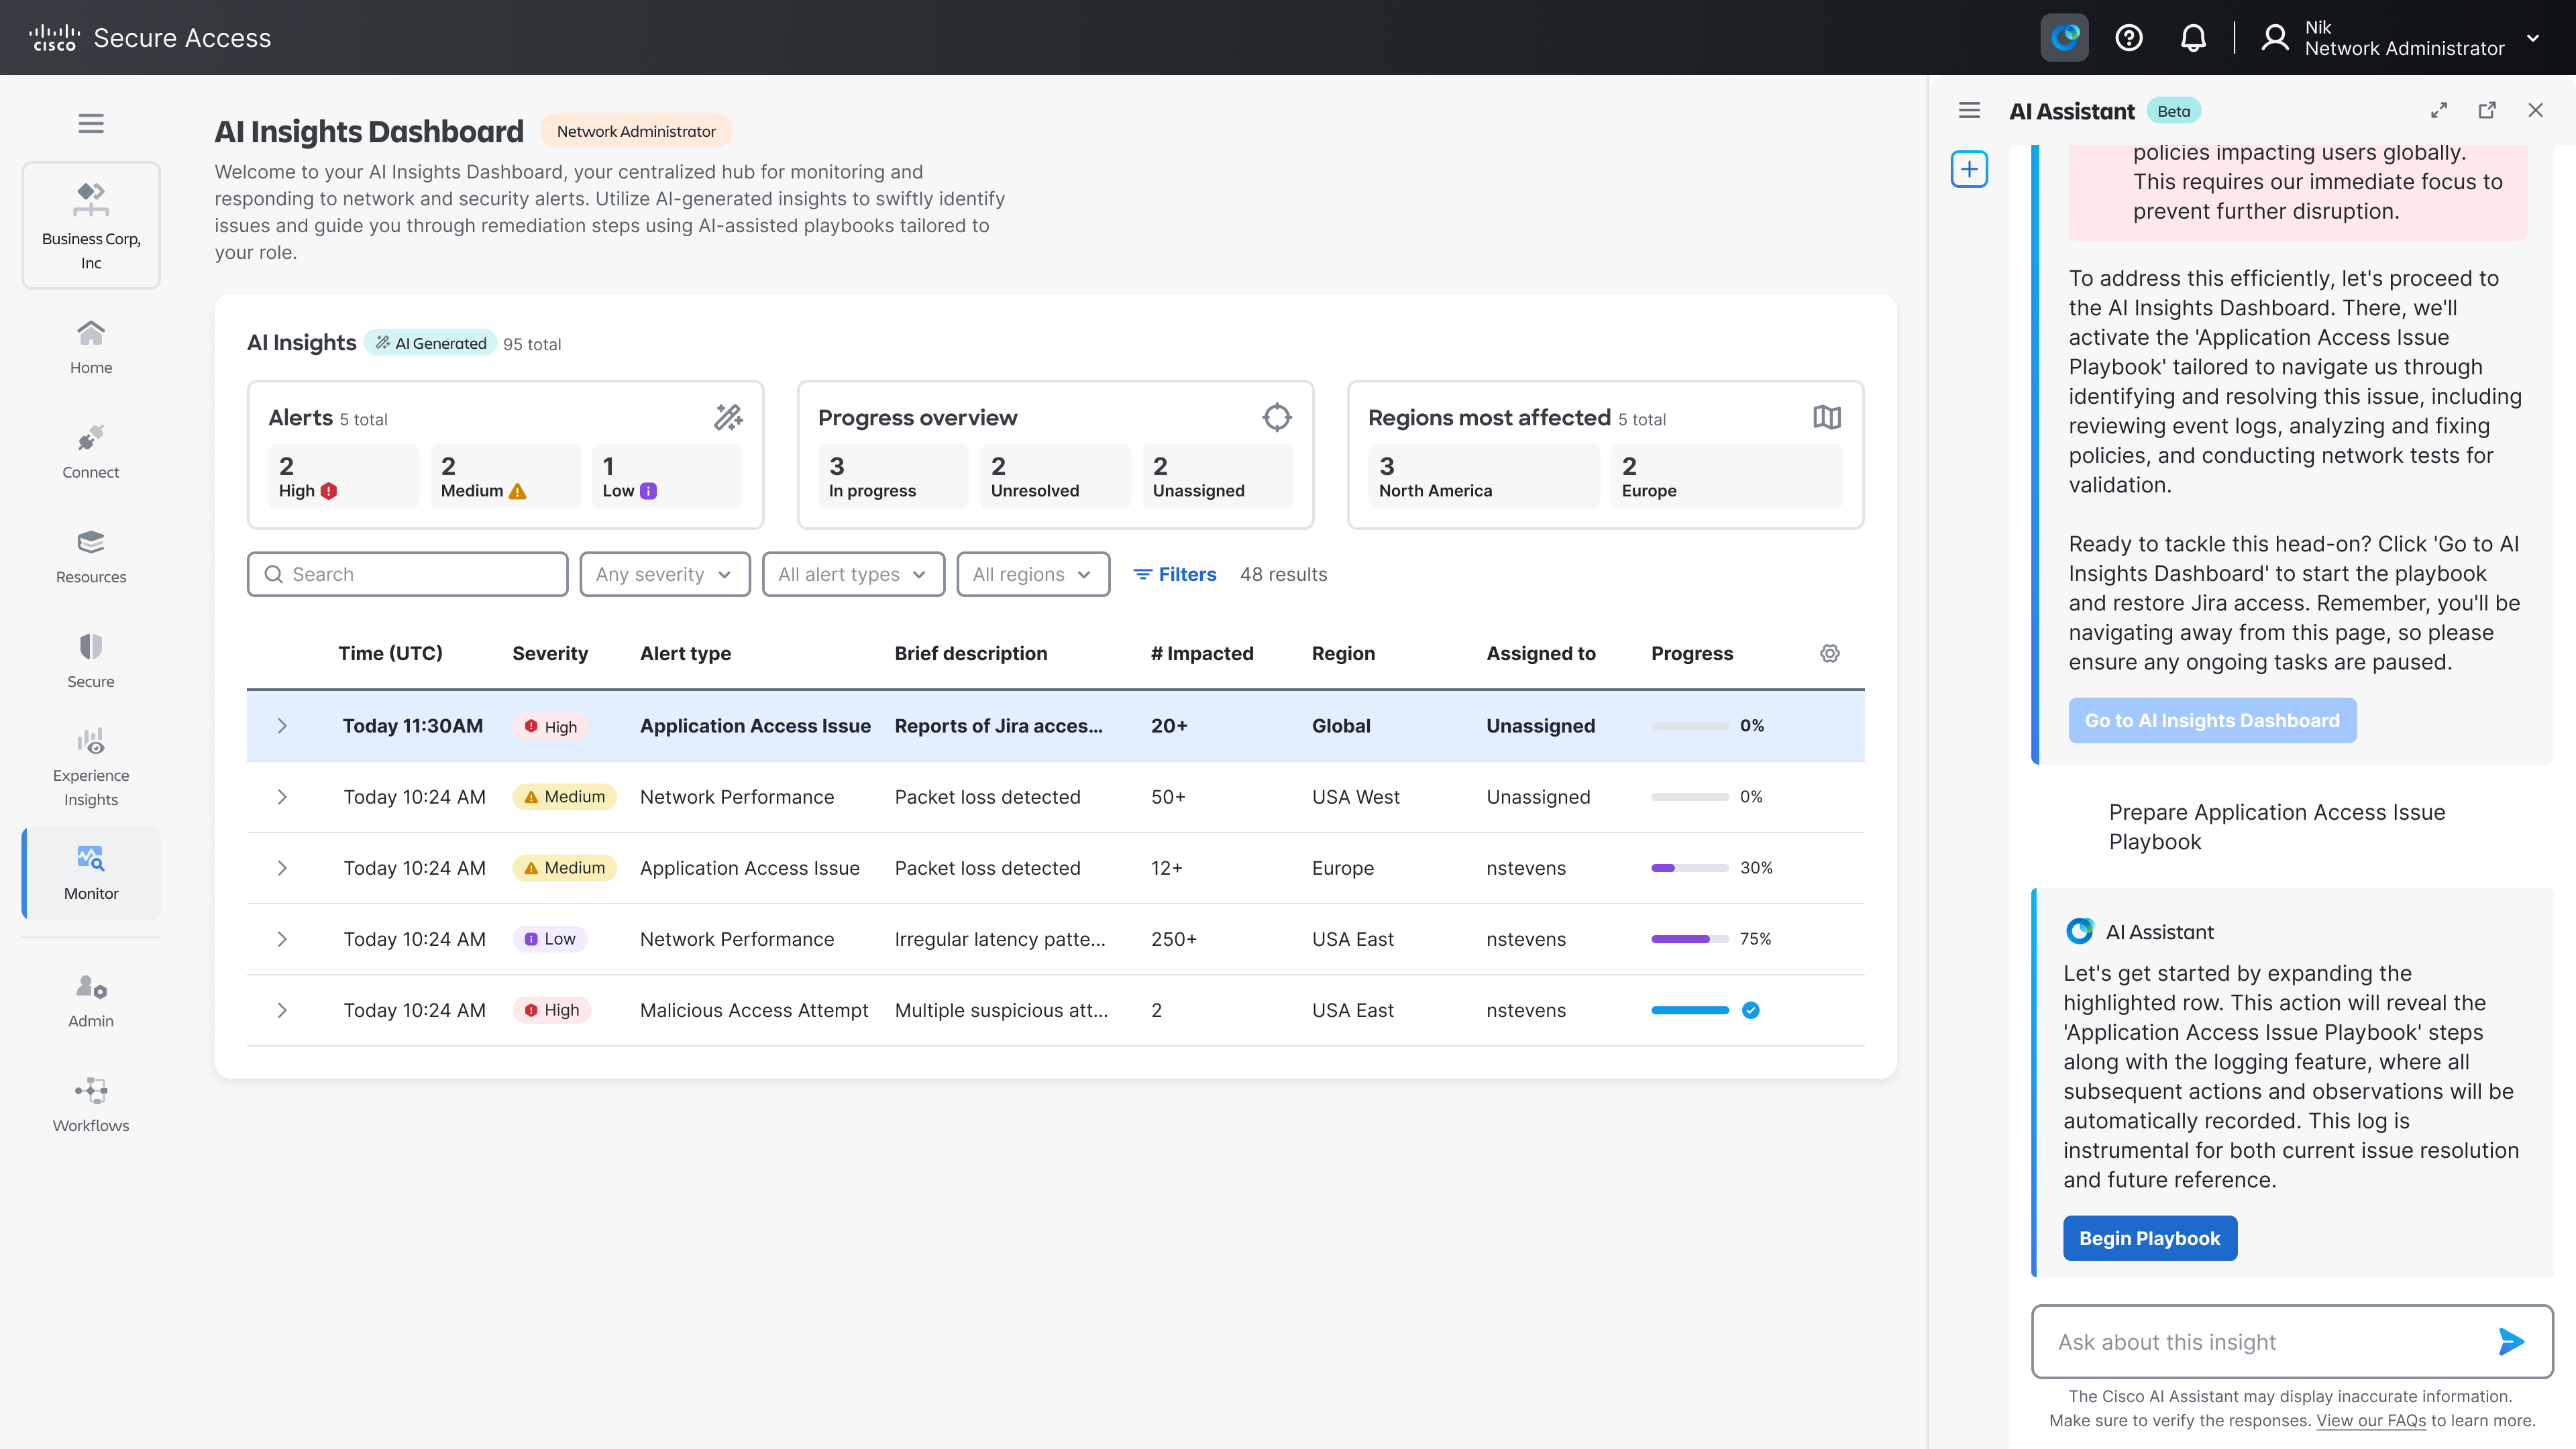Screen dimensions: 2576x1449
Task: Open the Any severity dropdown
Action: click(664, 574)
